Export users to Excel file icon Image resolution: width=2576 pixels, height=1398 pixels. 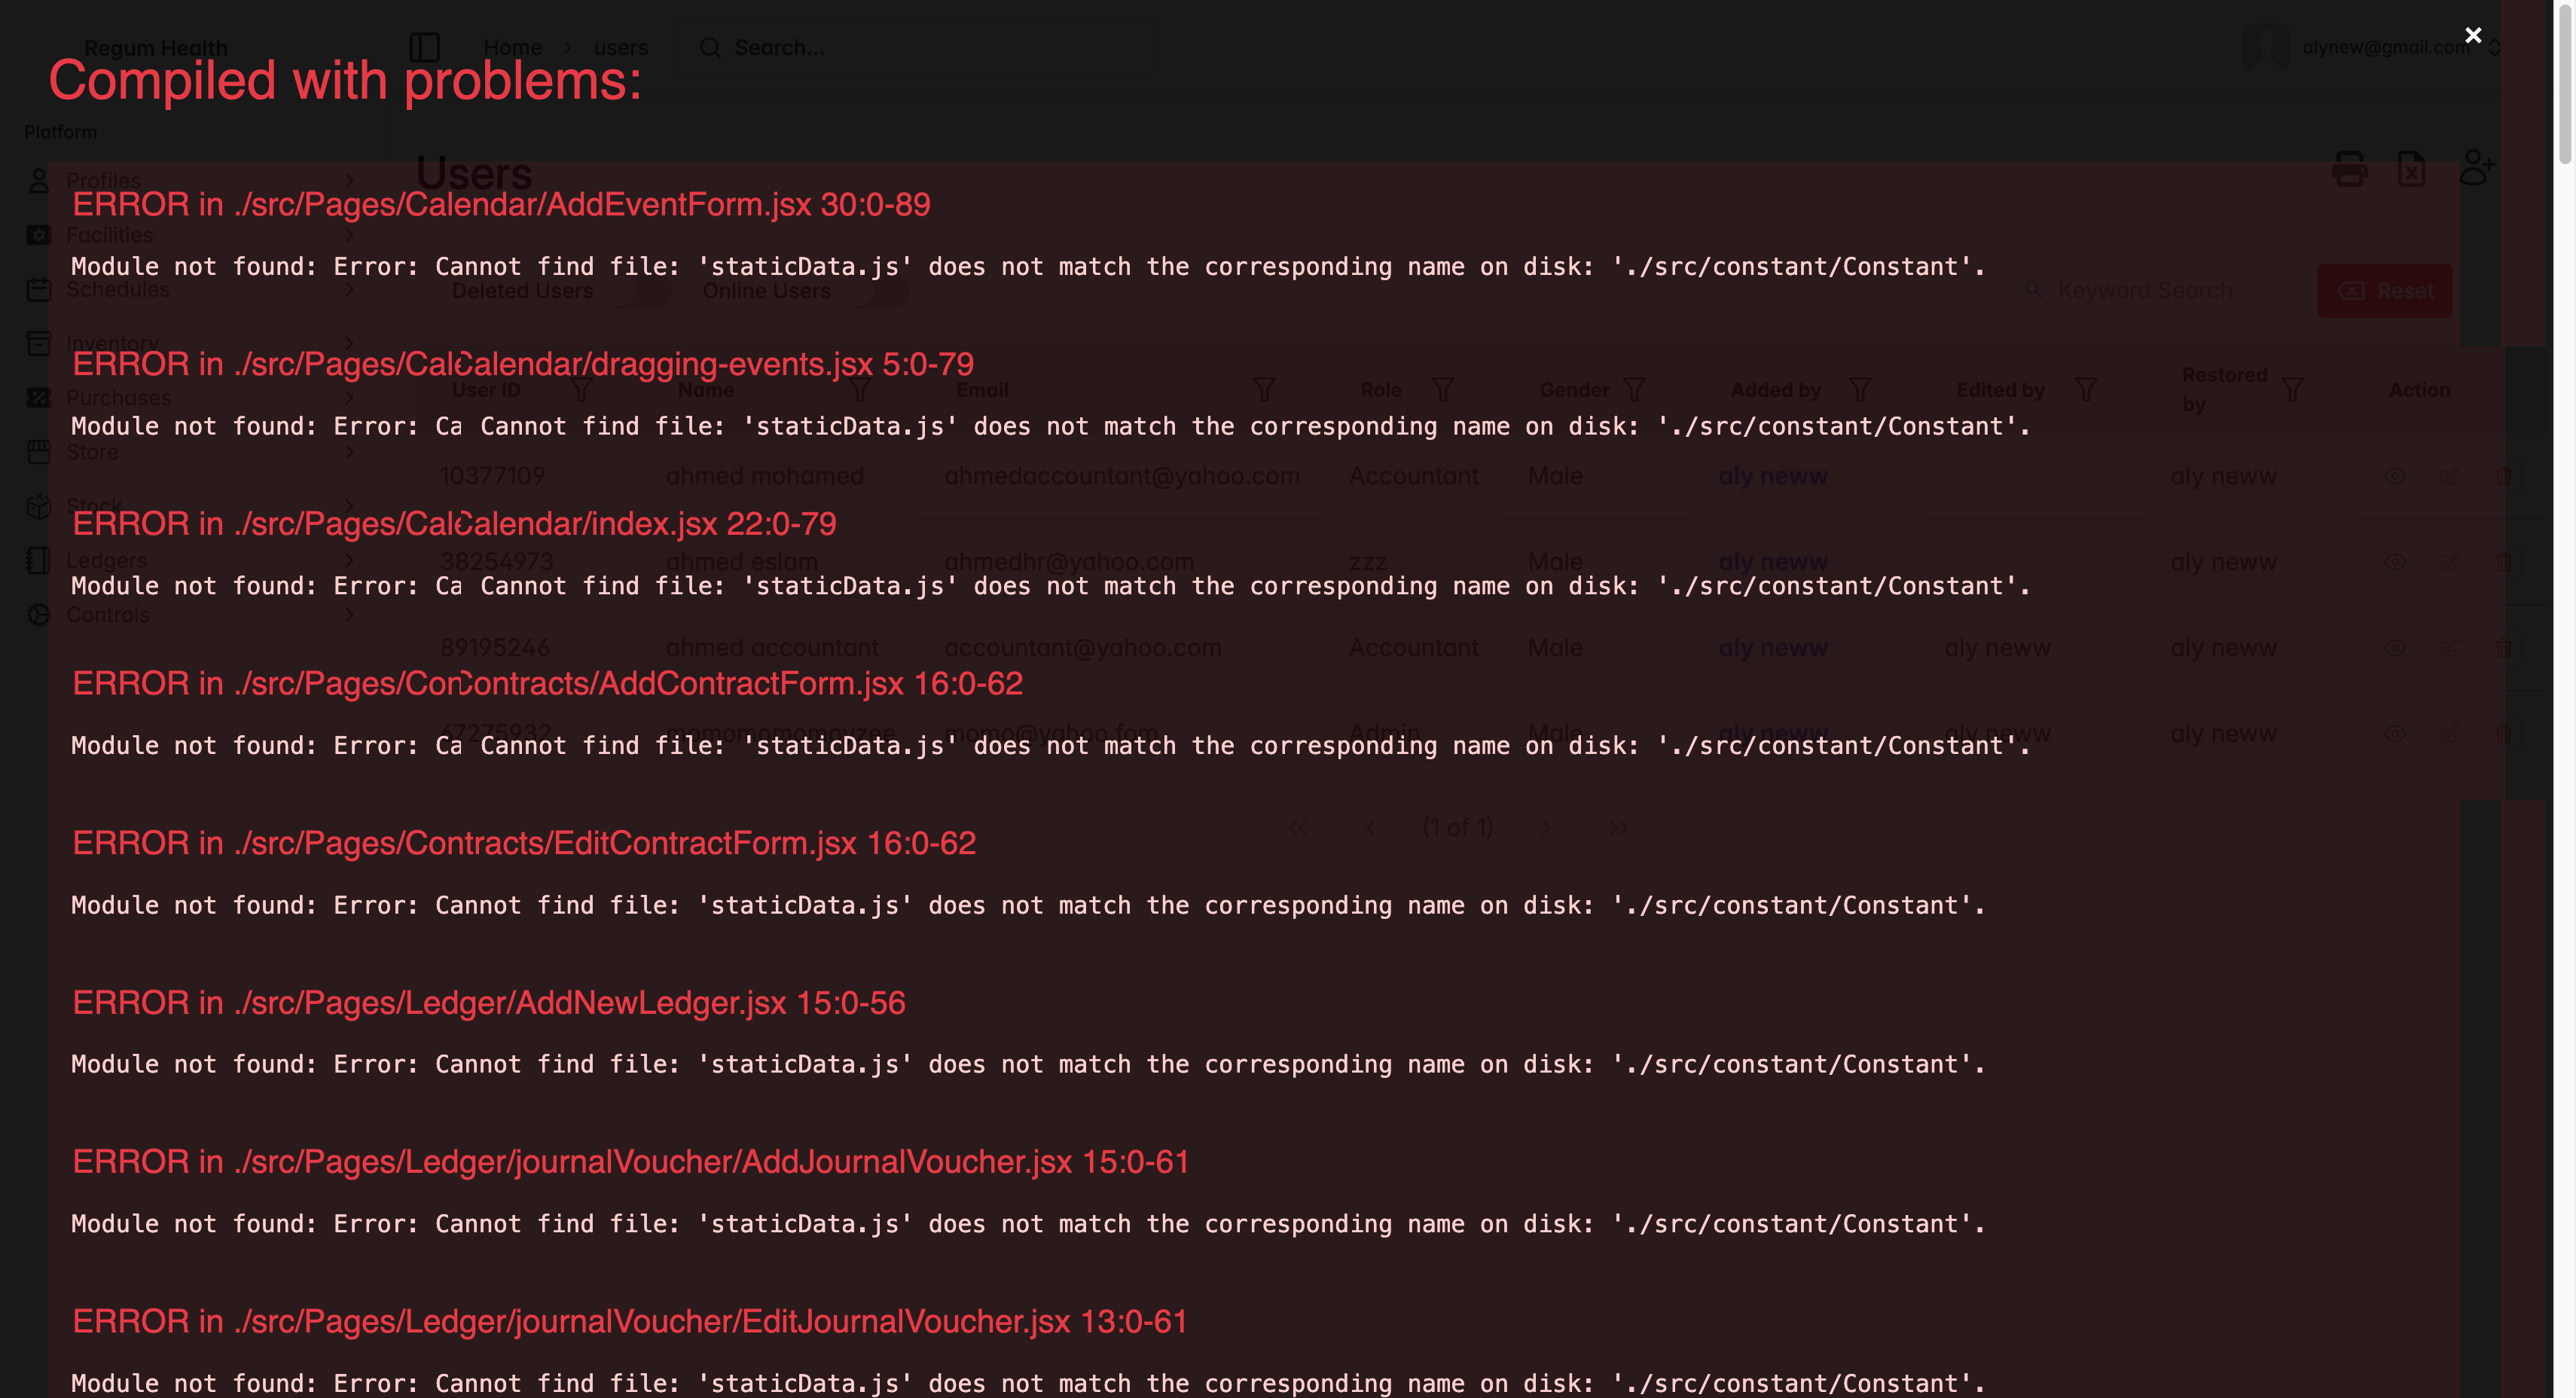click(2411, 169)
